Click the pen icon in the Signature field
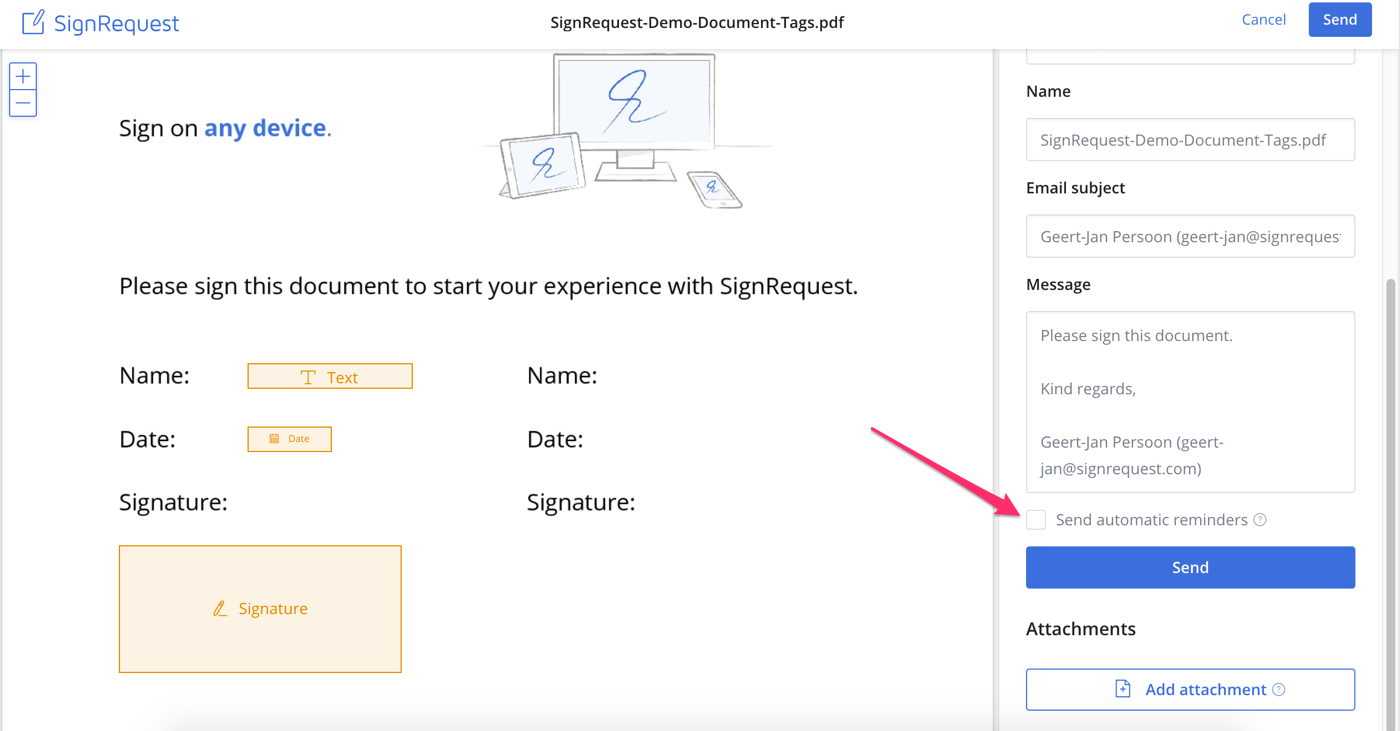The image size is (1400, 731). 220,608
